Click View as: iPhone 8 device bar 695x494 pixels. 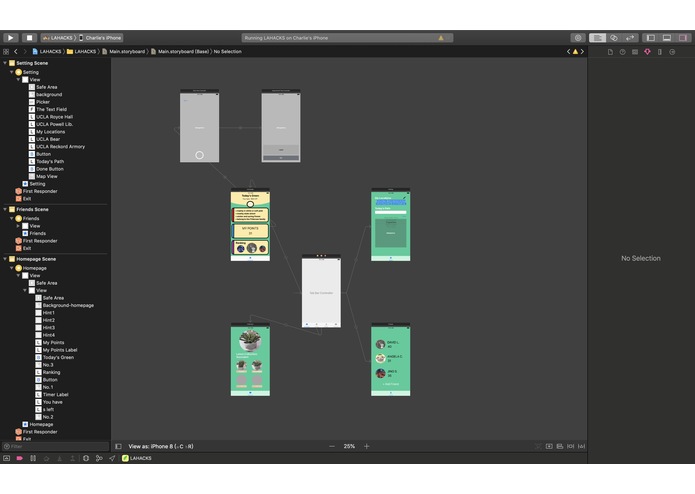point(160,446)
